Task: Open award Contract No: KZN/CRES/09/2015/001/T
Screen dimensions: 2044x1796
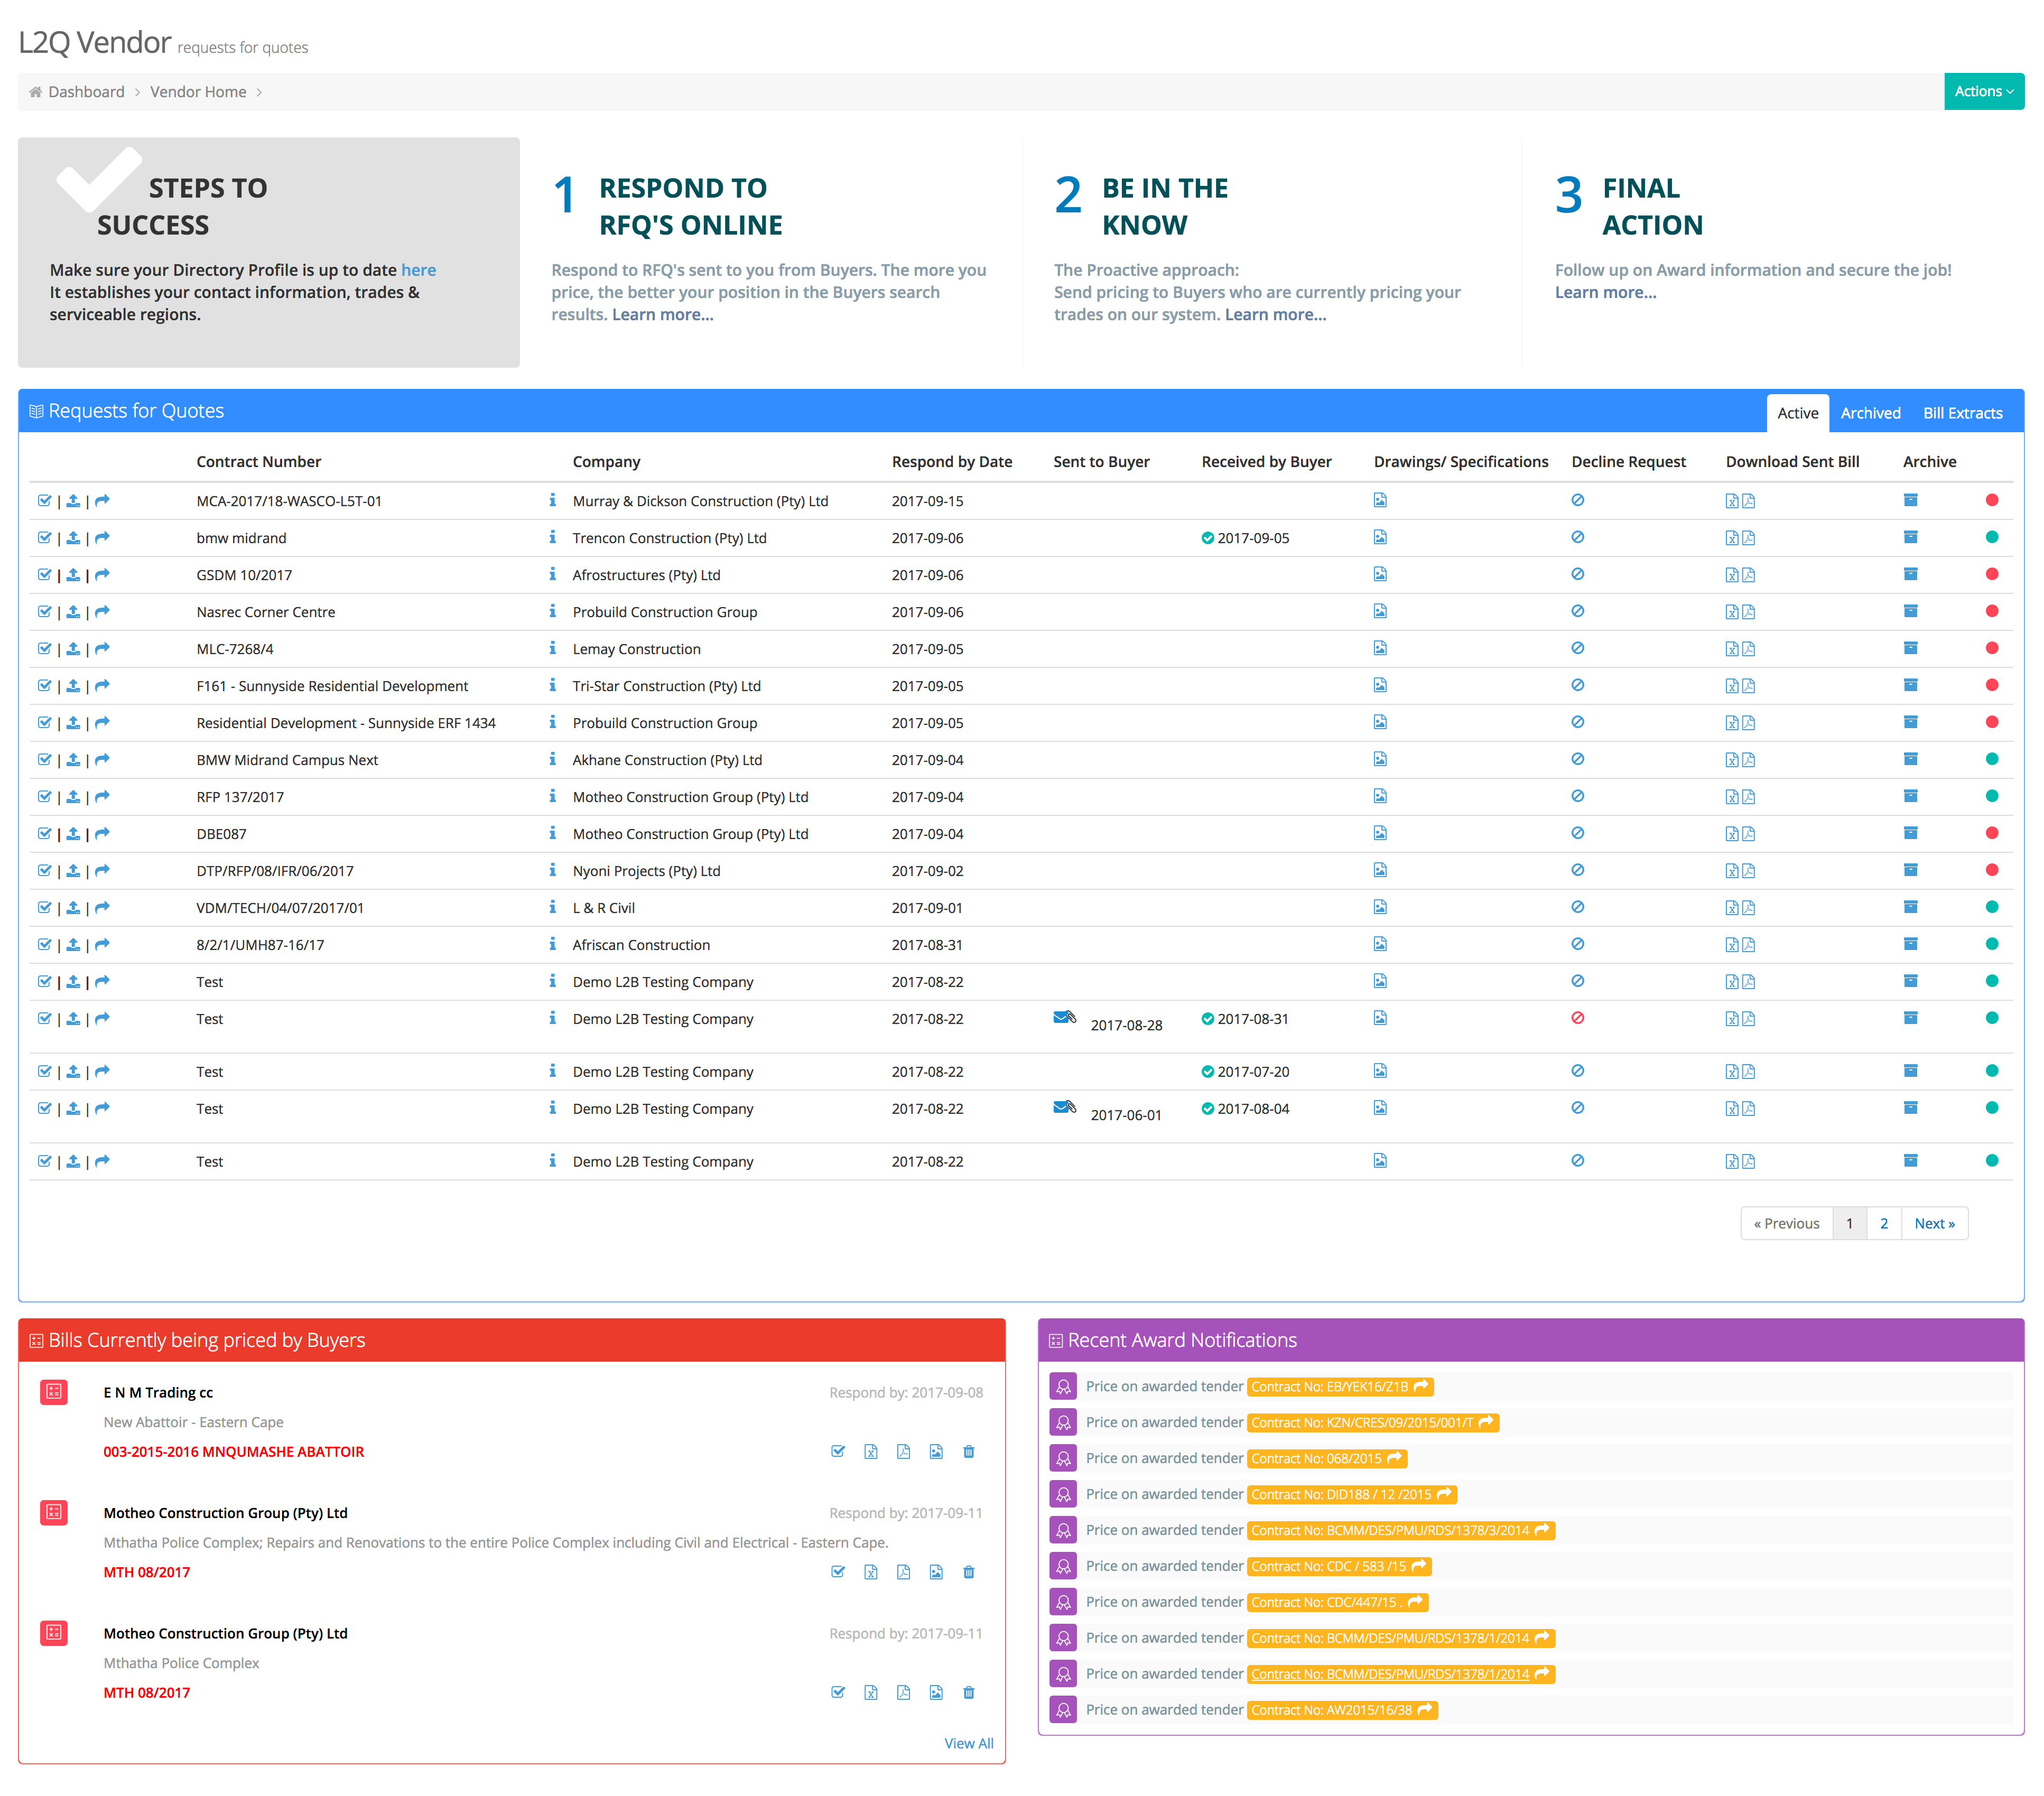Action: pos(1372,1422)
